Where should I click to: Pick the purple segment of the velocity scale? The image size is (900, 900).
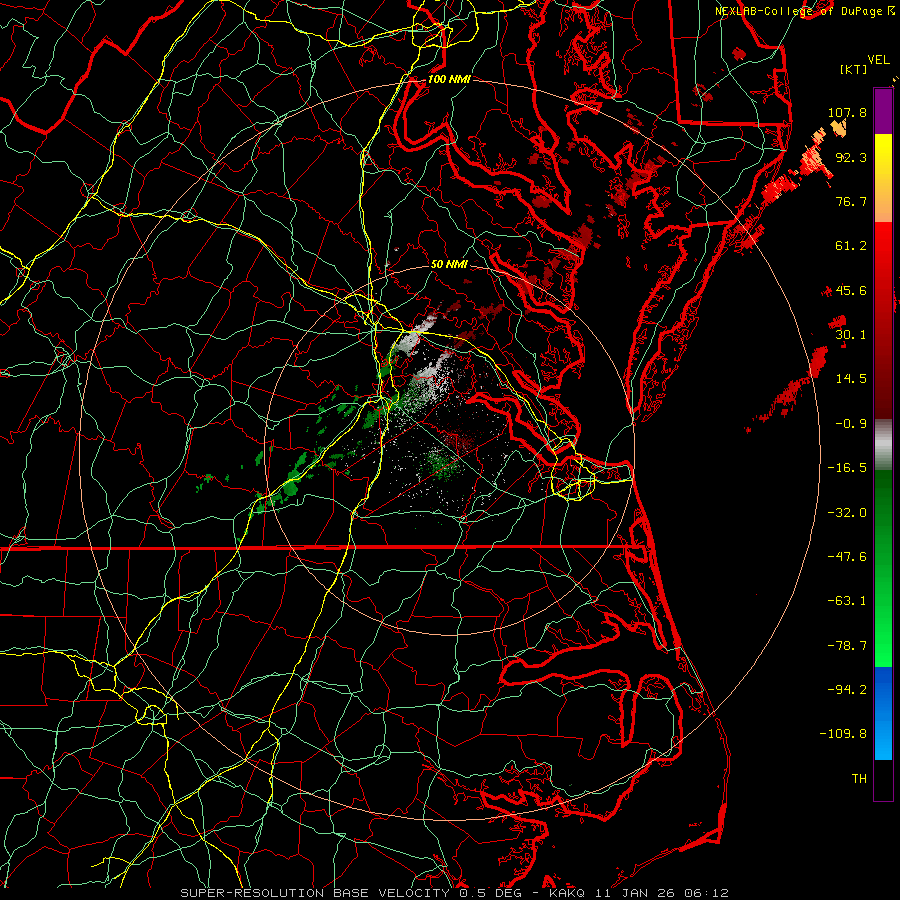883,111
